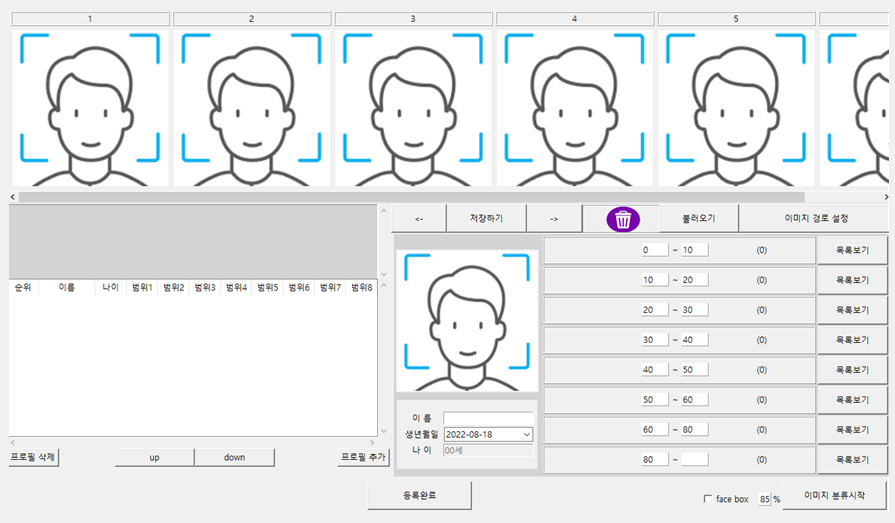Image resolution: width=895 pixels, height=523 pixels.
Task: Click the 이름 name input field
Action: point(488,418)
